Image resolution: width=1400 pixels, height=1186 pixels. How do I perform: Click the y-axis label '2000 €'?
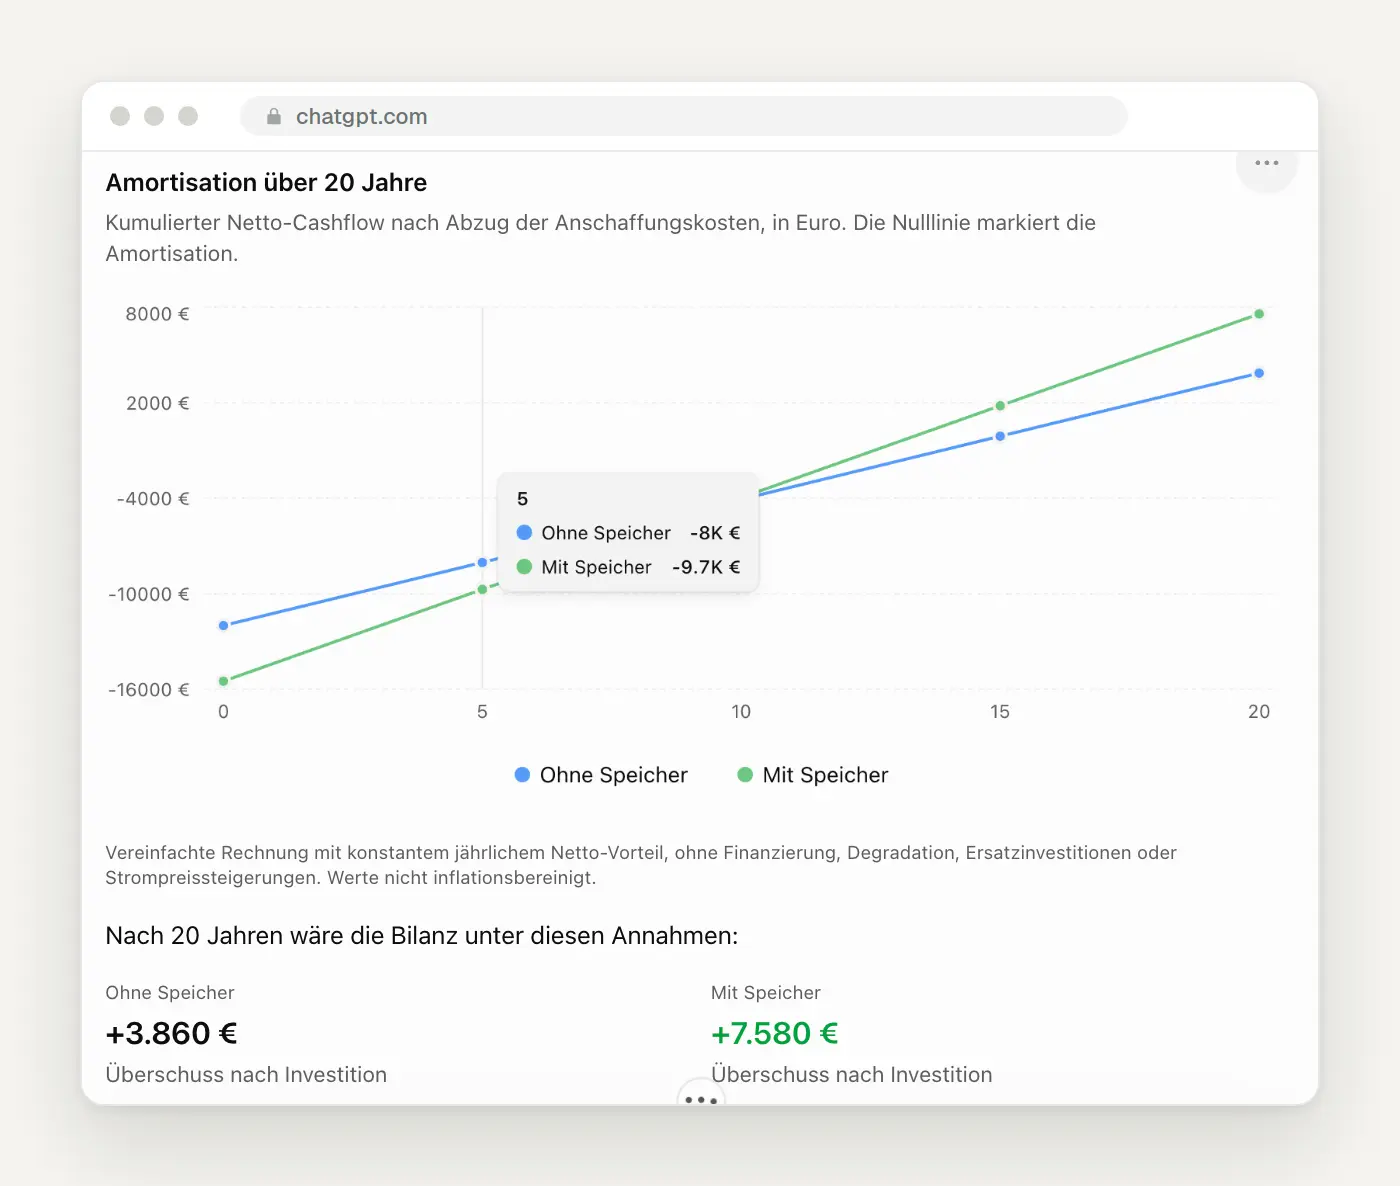pyautogui.click(x=157, y=404)
